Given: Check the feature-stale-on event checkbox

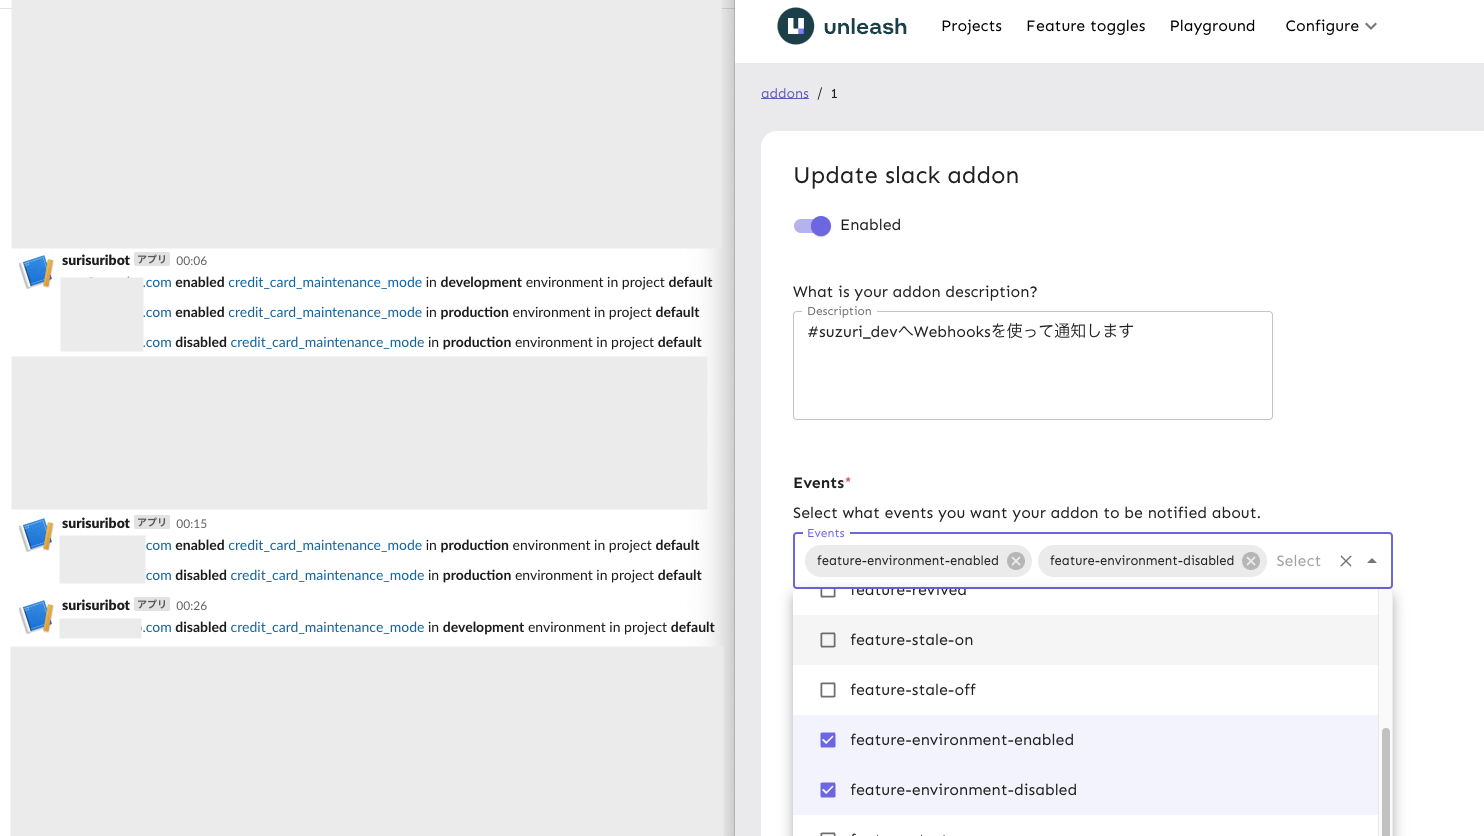Looking at the screenshot, I should tap(827, 640).
